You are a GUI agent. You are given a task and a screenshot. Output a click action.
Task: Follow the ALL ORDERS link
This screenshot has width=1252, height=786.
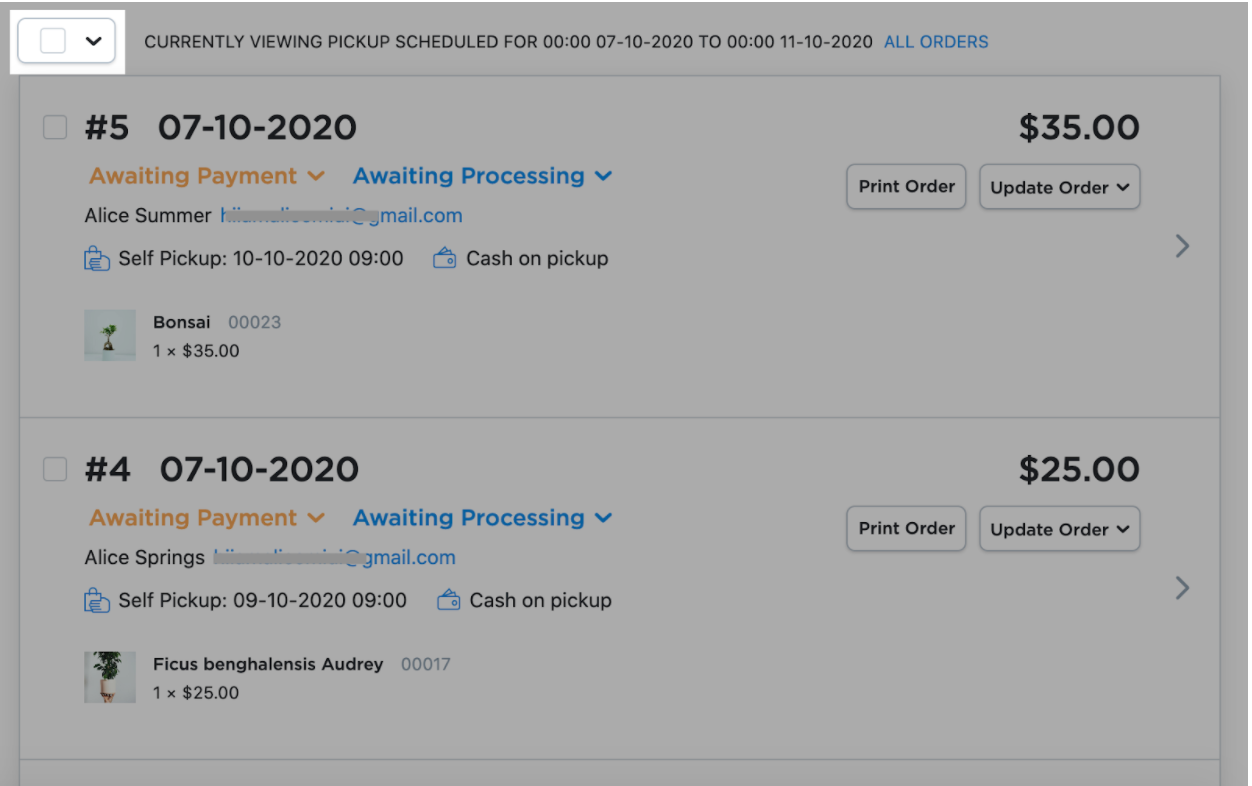(x=936, y=42)
